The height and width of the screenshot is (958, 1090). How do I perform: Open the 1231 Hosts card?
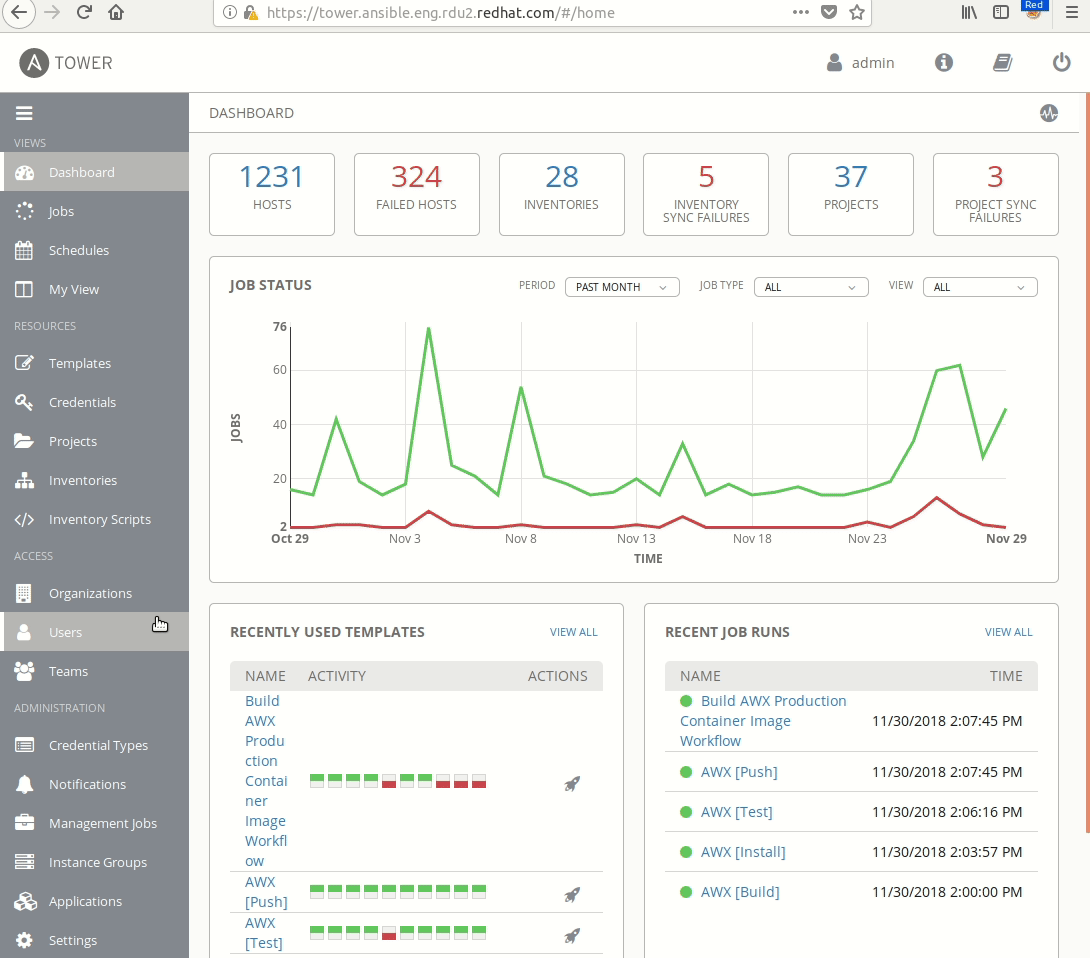[272, 195]
